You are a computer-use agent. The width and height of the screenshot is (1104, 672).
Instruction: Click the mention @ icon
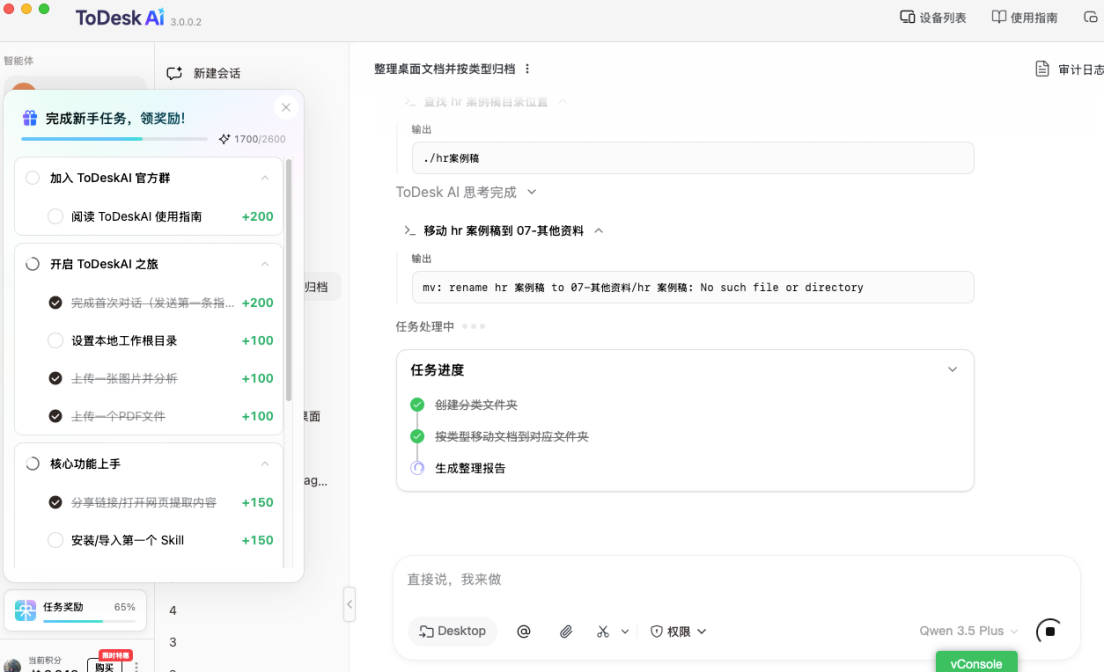pos(523,631)
